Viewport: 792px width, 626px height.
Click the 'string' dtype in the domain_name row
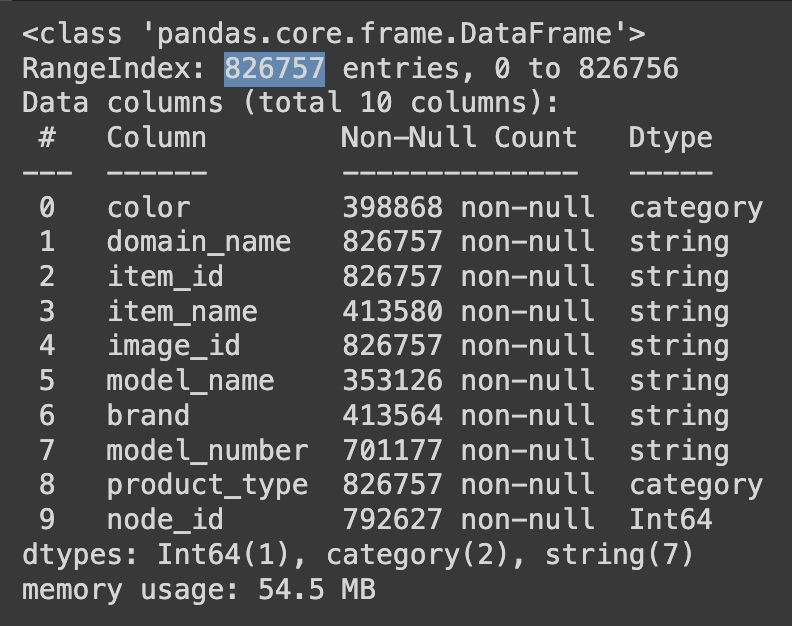point(679,244)
